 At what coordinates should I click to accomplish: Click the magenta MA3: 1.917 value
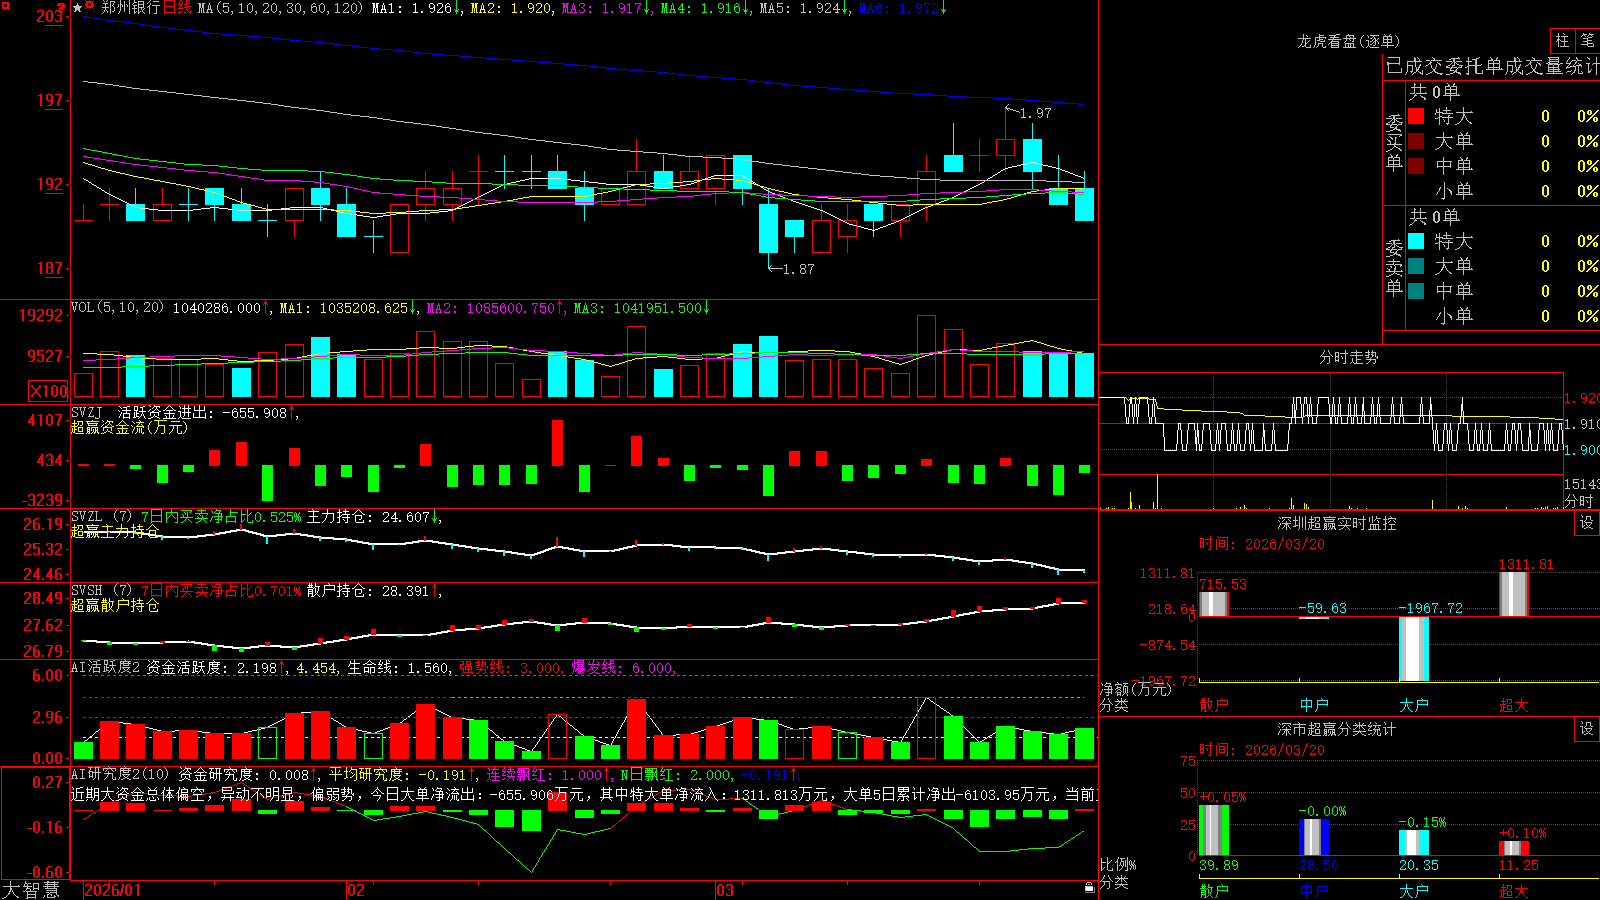coord(606,8)
